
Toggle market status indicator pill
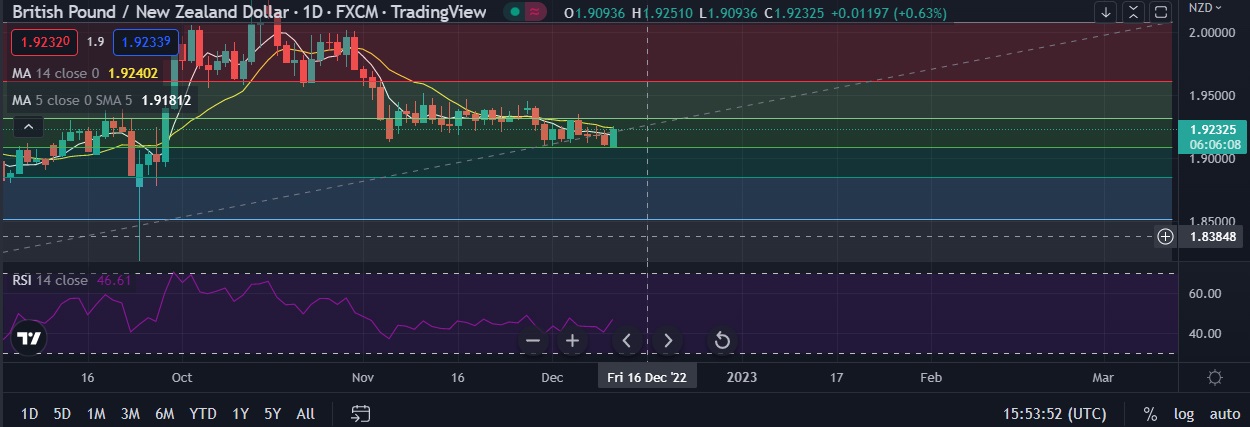(x=526, y=12)
